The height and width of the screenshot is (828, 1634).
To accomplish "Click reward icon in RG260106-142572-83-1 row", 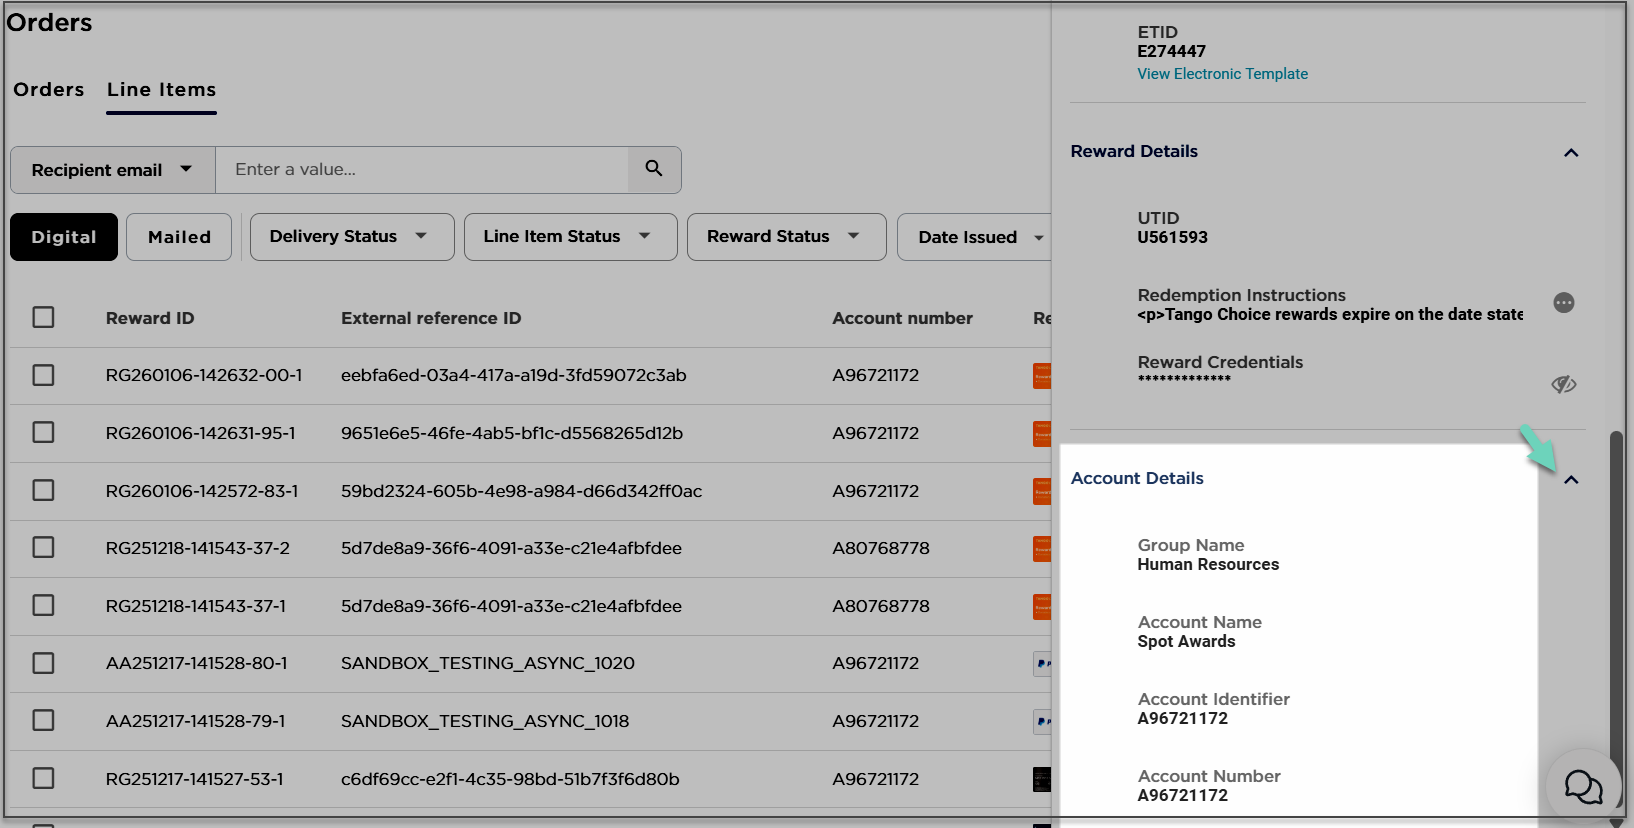I will (x=1042, y=491).
